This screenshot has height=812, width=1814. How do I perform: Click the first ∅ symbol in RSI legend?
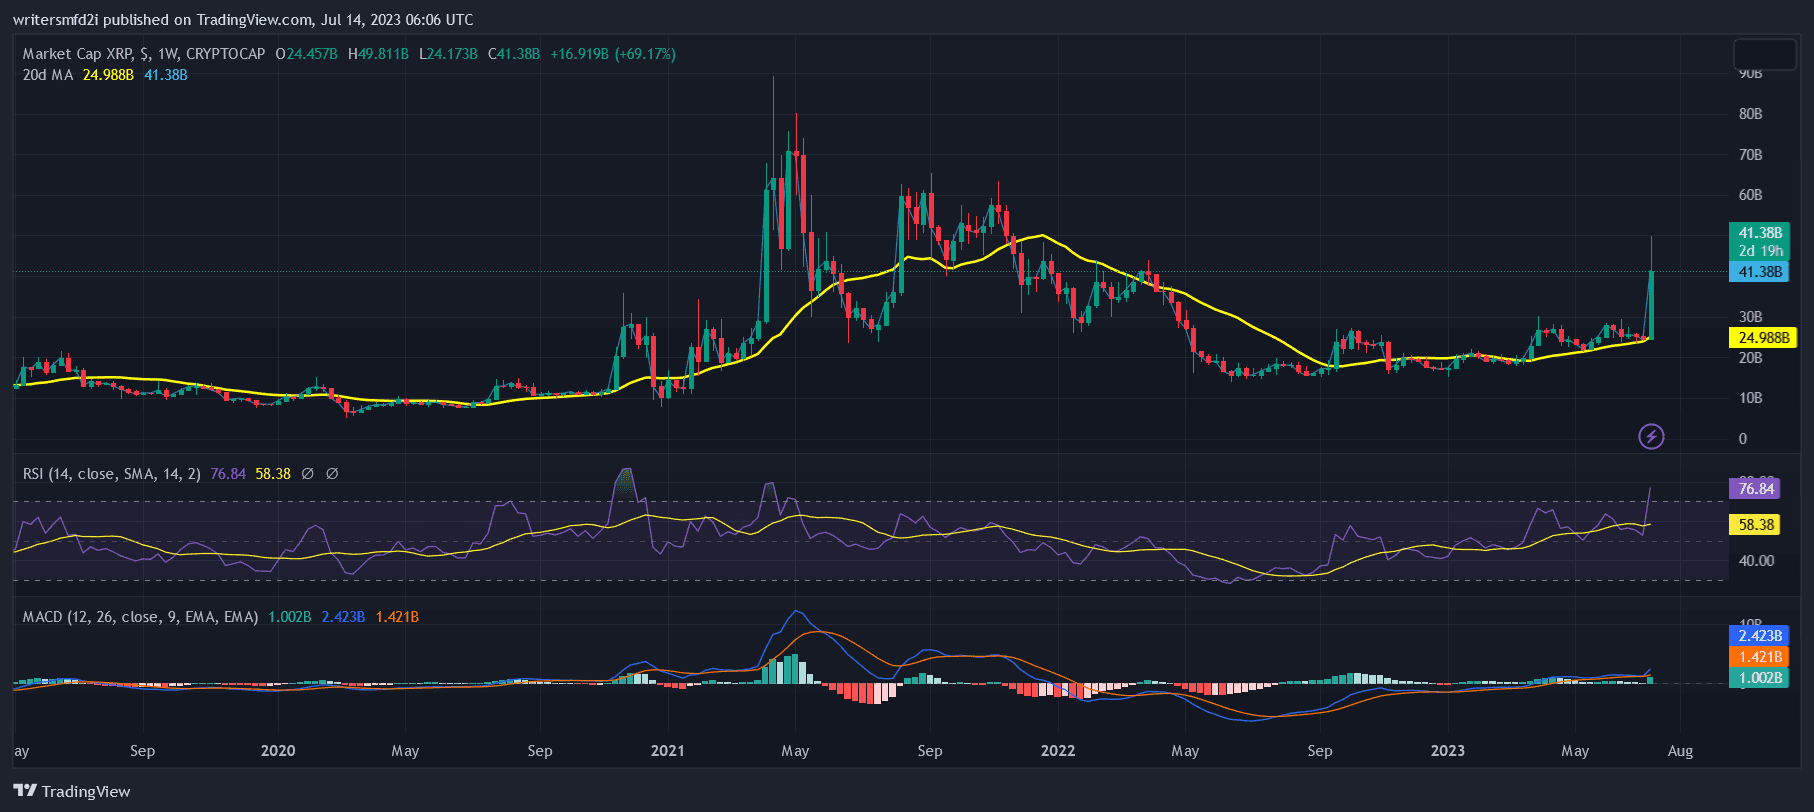pyautogui.click(x=308, y=474)
